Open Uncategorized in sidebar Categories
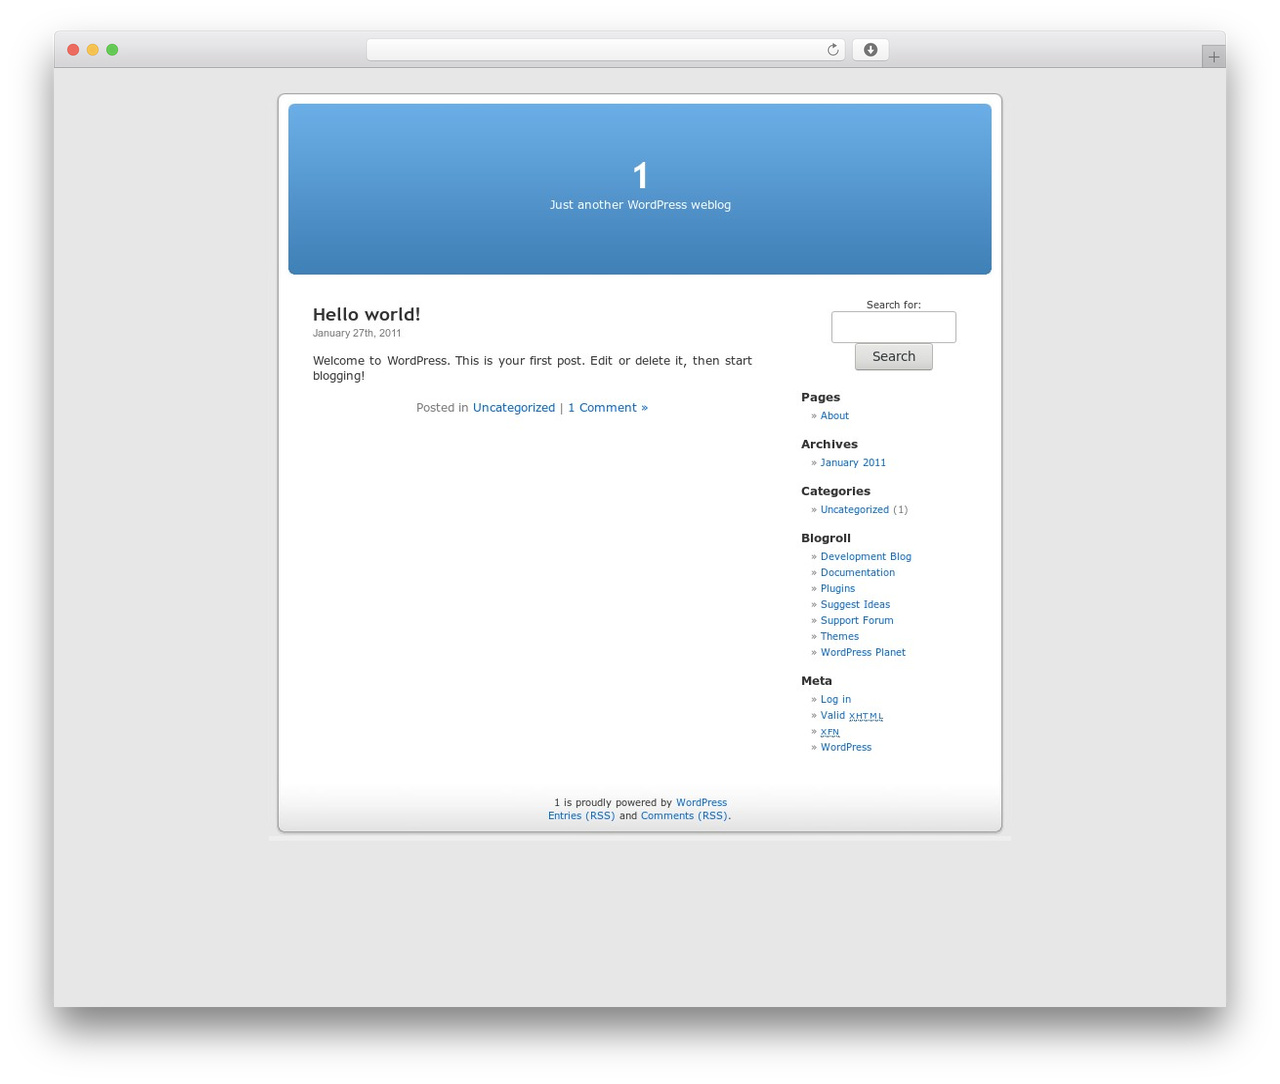Image resolution: width=1280 pixels, height=1084 pixels. click(855, 510)
